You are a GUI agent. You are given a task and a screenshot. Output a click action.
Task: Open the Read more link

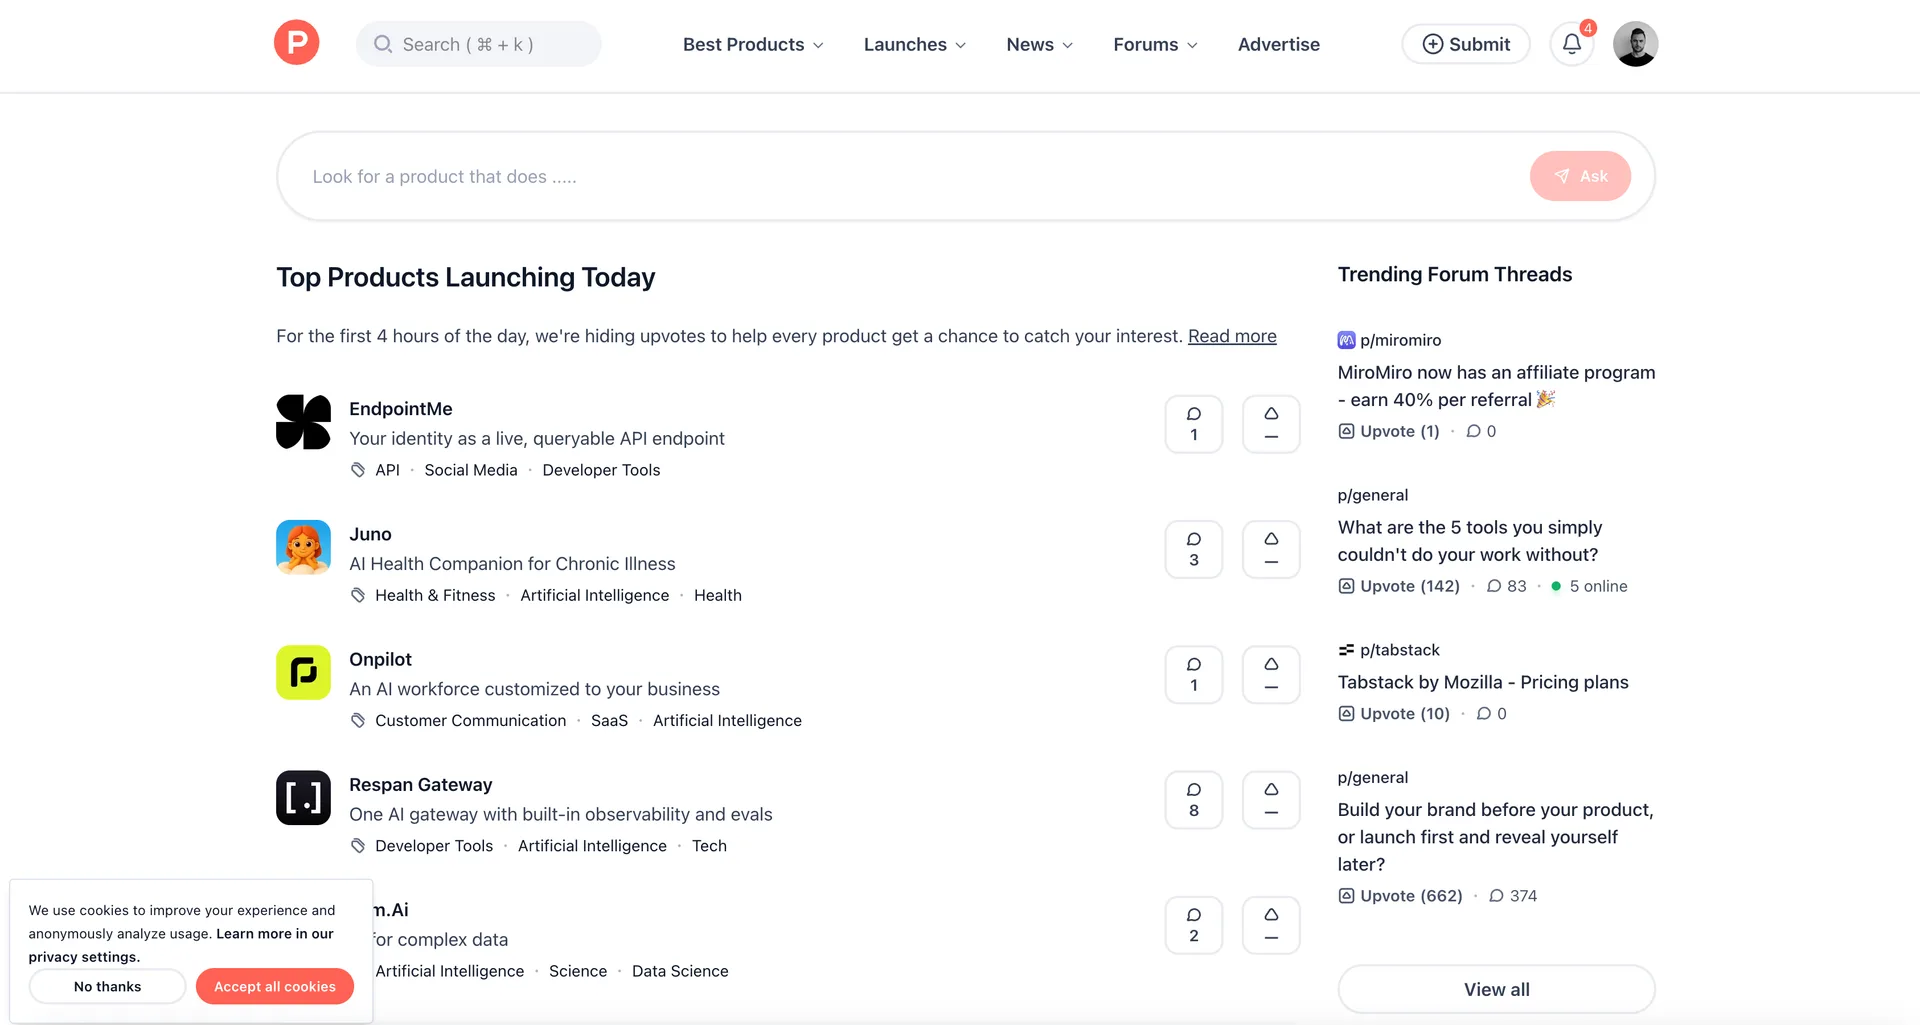[1232, 336]
